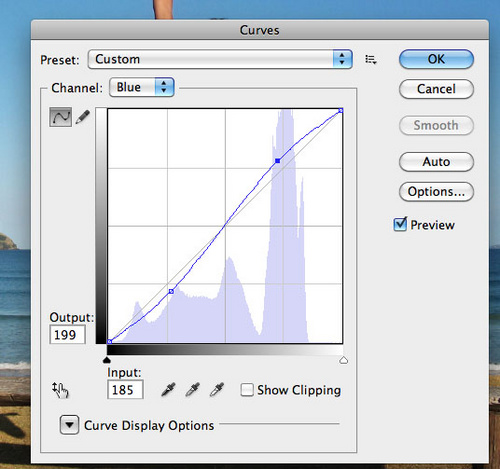Expand Curve Display Options
The height and width of the screenshot is (469, 500).
pos(69,425)
